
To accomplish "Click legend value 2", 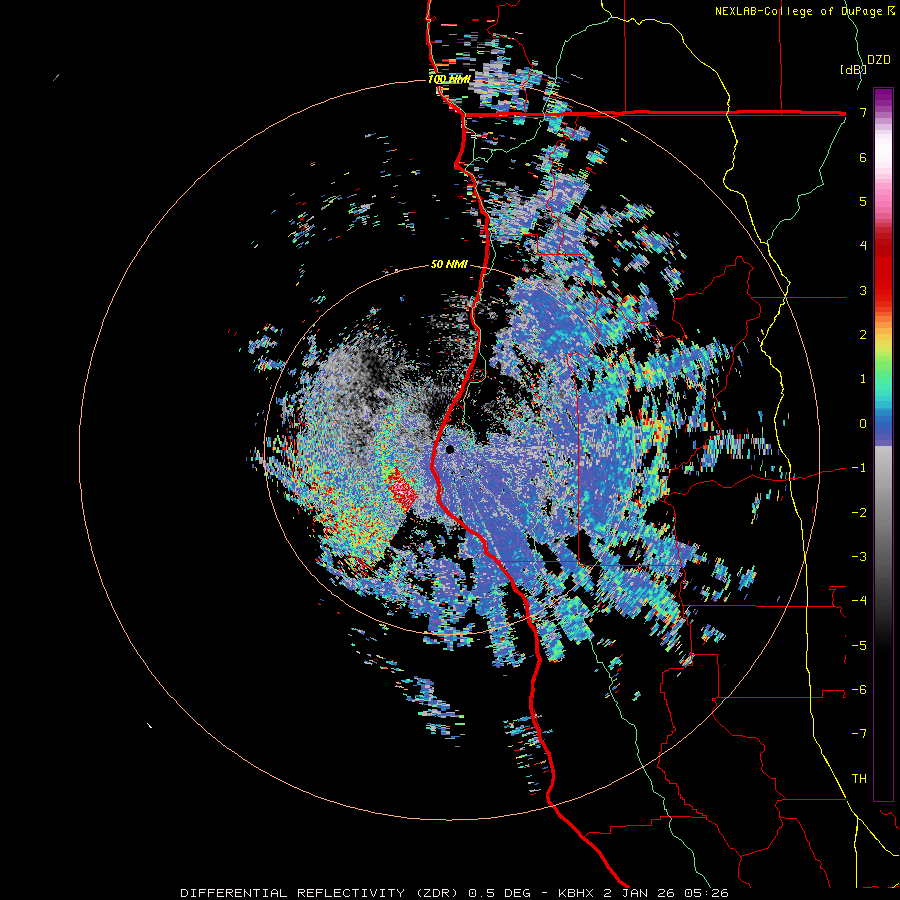I will click(x=863, y=335).
